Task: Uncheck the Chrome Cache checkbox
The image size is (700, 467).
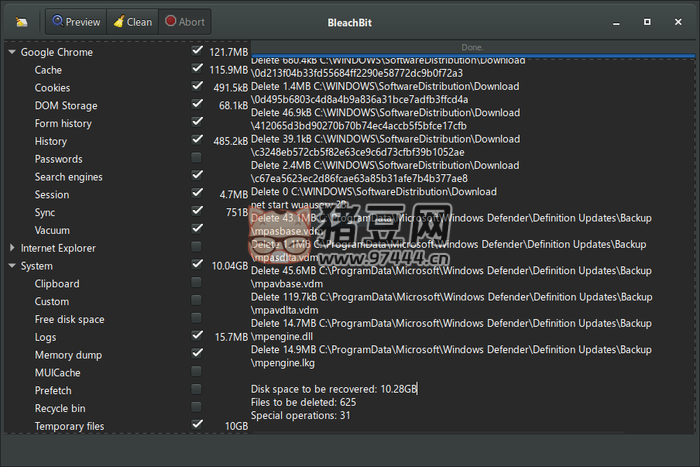Action: pos(197,69)
